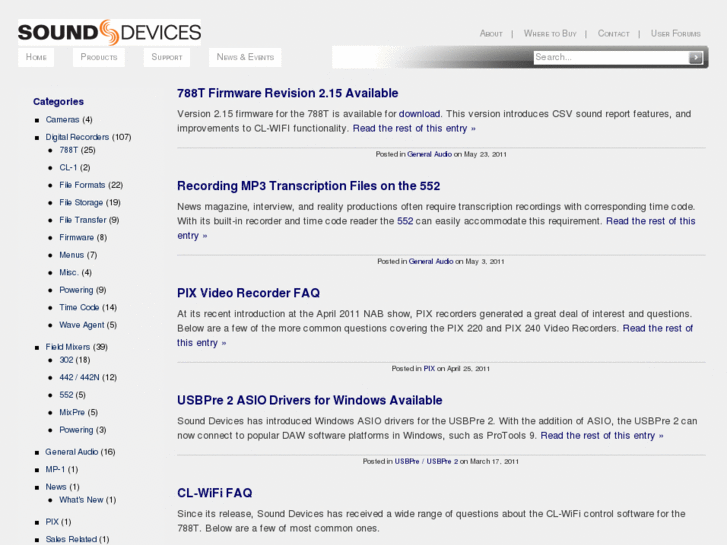Open PIX category from April 25 post
Viewport: 727px width, 545px height.
coord(429,368)
